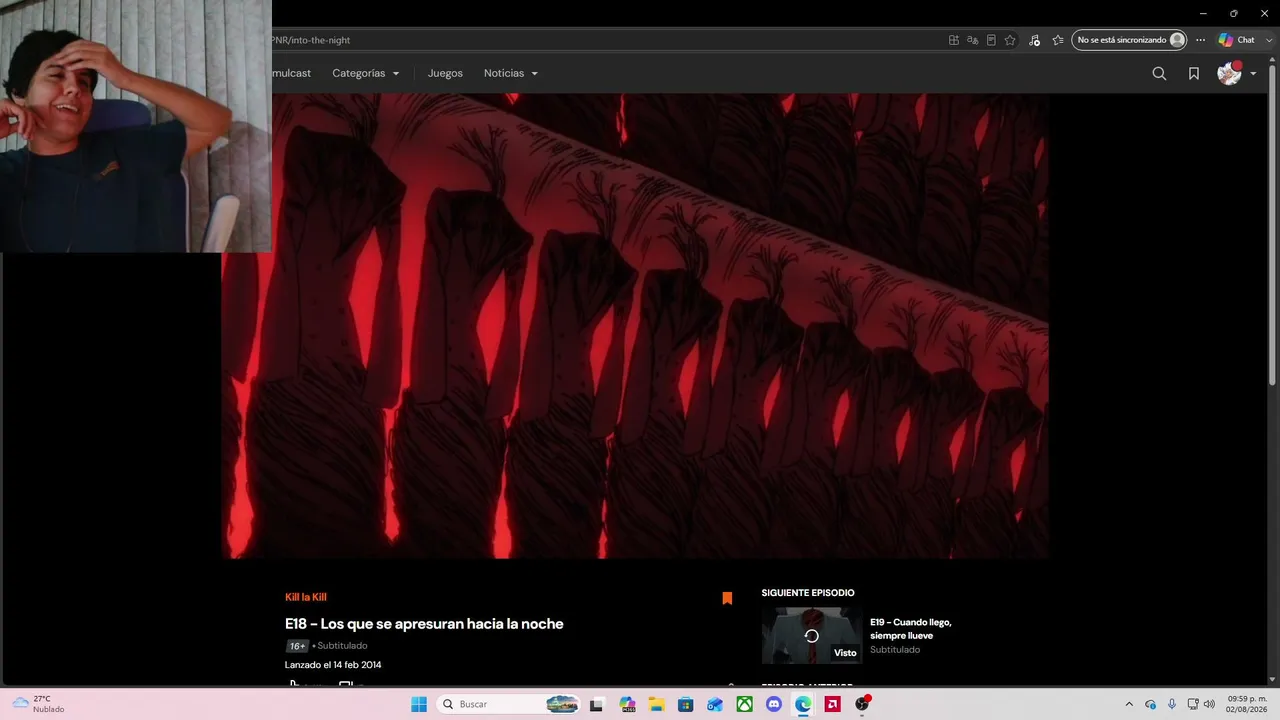Viewport: 1280px width, 720px height.
Task: Open the Crunchyroll watchlist bookmark icon
Action: coord(1194,73)
